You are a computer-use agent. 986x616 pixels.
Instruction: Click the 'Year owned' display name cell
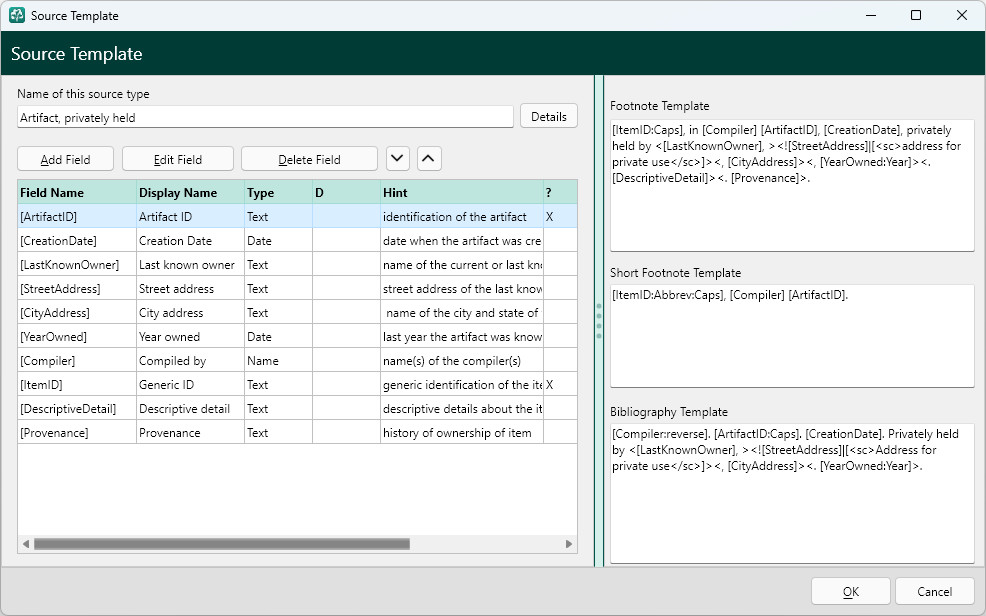[x=191, y=336]
